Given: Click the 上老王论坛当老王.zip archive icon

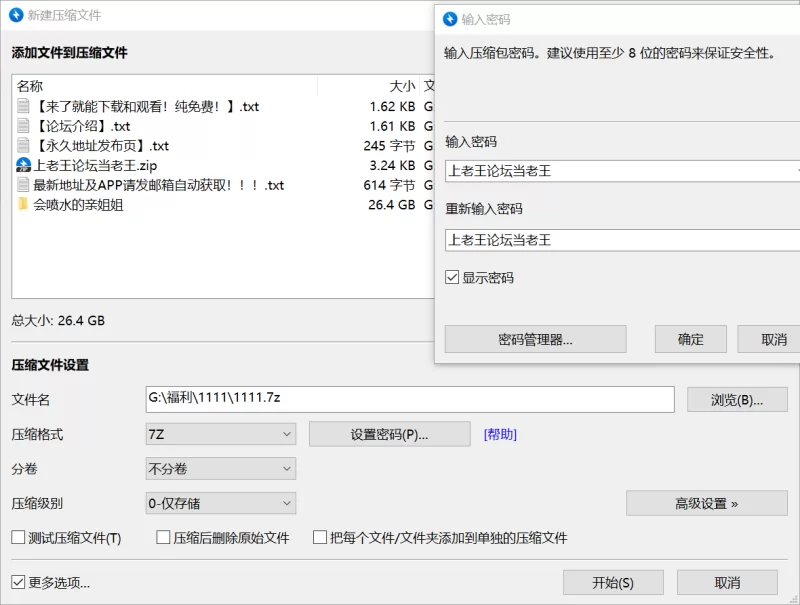Looking at the screenshot, I should (x=24, y=165).
